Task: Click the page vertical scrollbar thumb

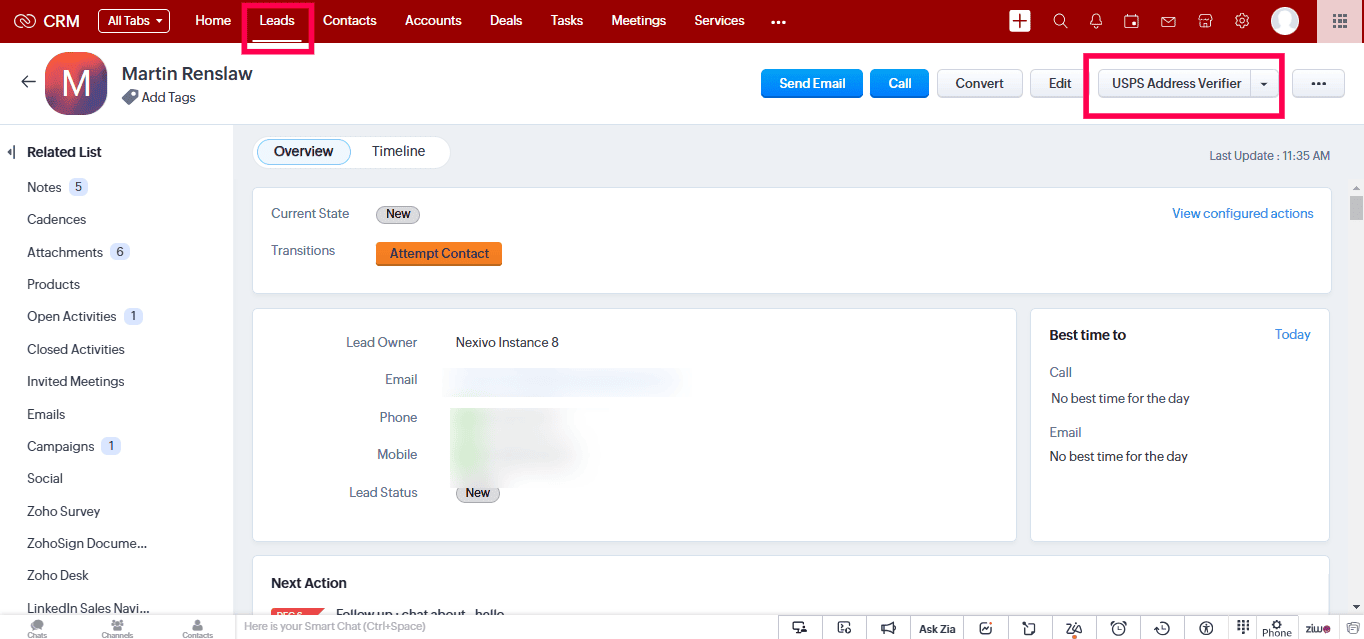Action: pyautogui.click(x=1357, y=207)
